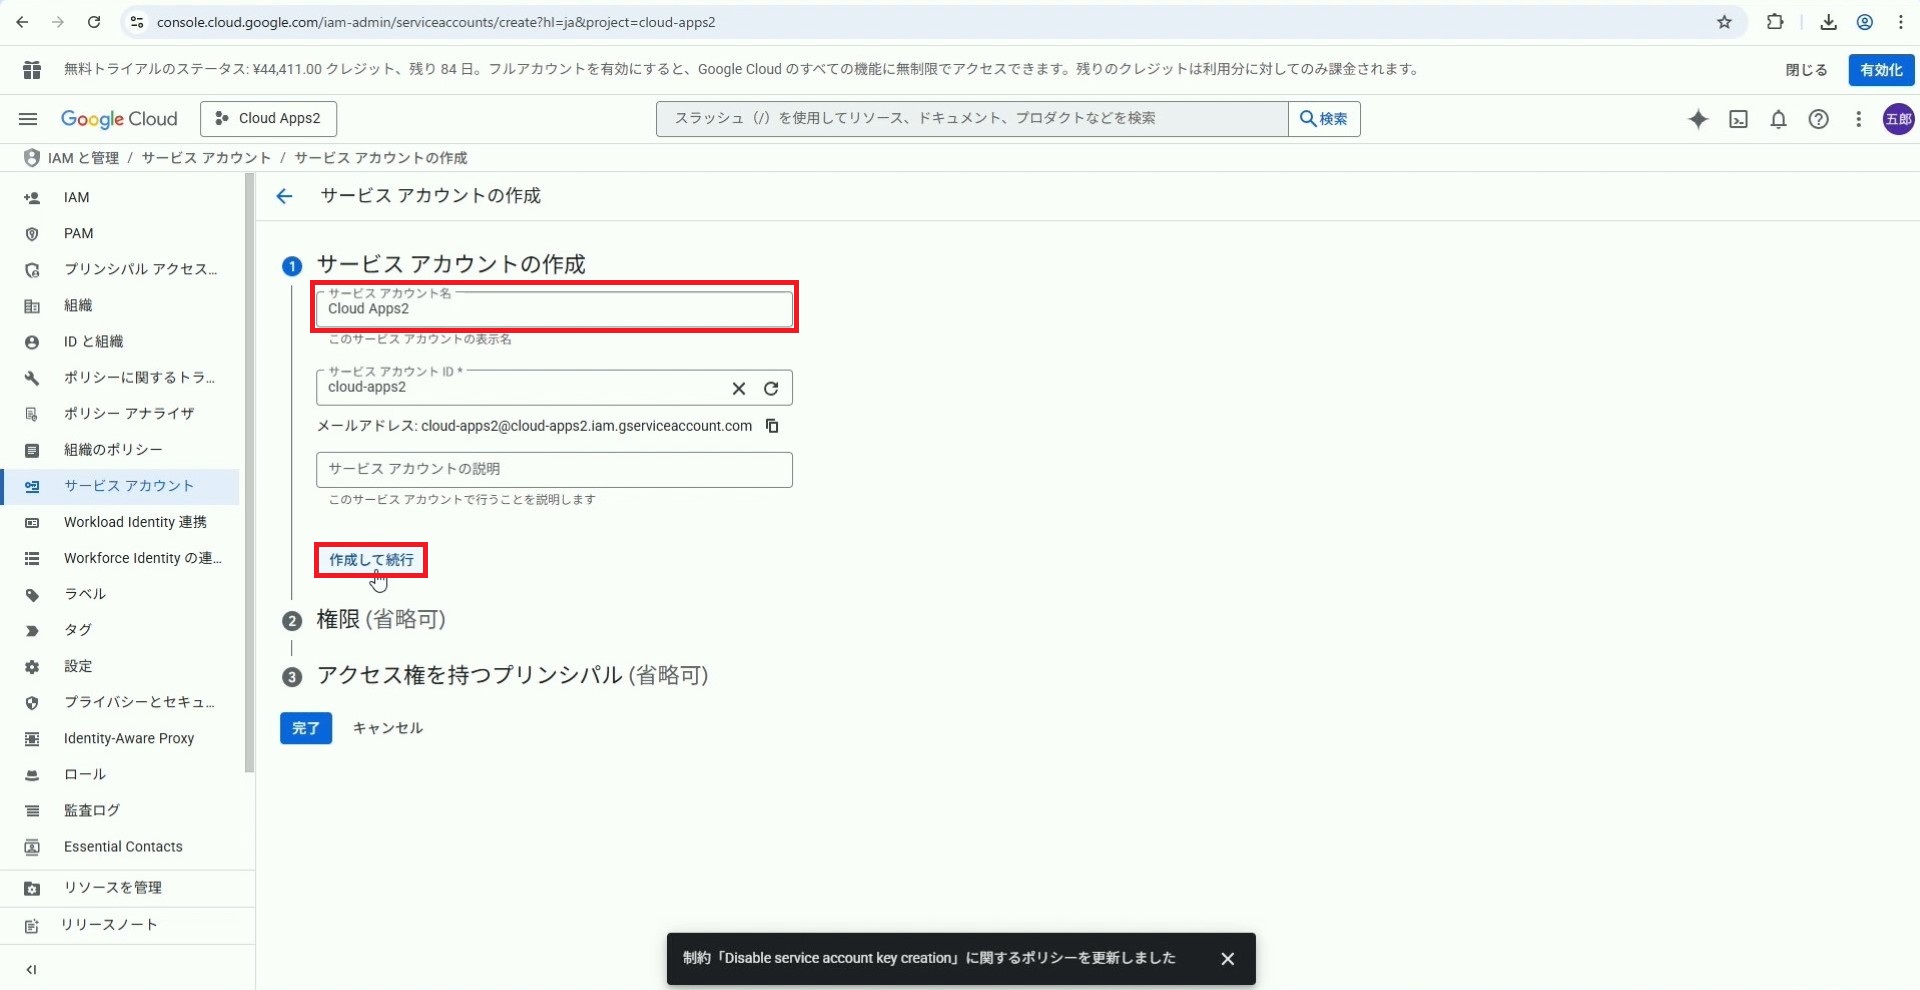
Task: Open the notifications bell
Action: point(1778,119)
